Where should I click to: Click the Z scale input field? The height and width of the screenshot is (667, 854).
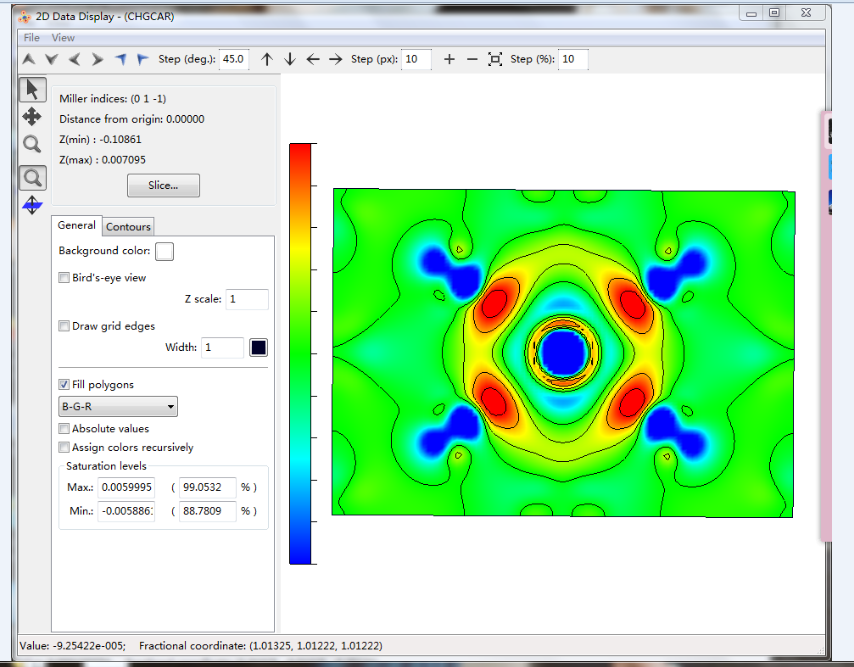click(246, 300)
